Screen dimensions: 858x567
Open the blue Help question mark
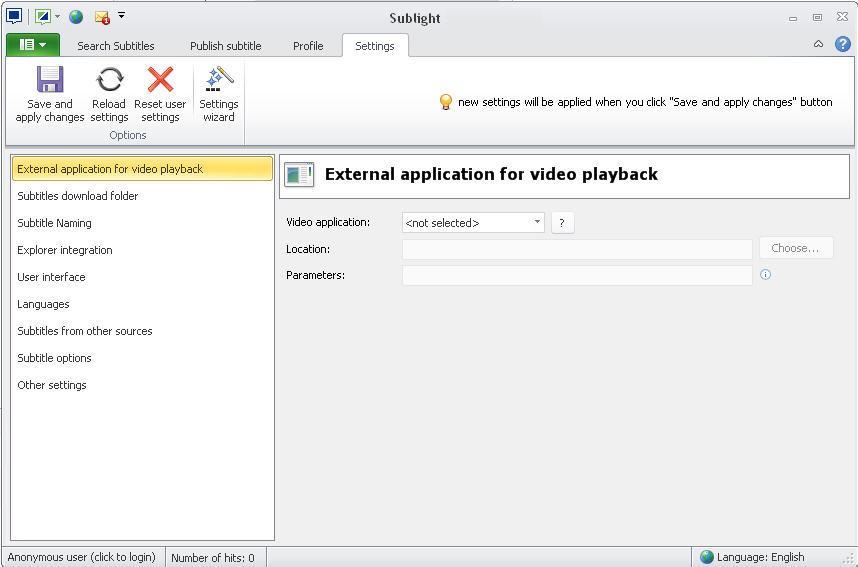tap(843, 44)
